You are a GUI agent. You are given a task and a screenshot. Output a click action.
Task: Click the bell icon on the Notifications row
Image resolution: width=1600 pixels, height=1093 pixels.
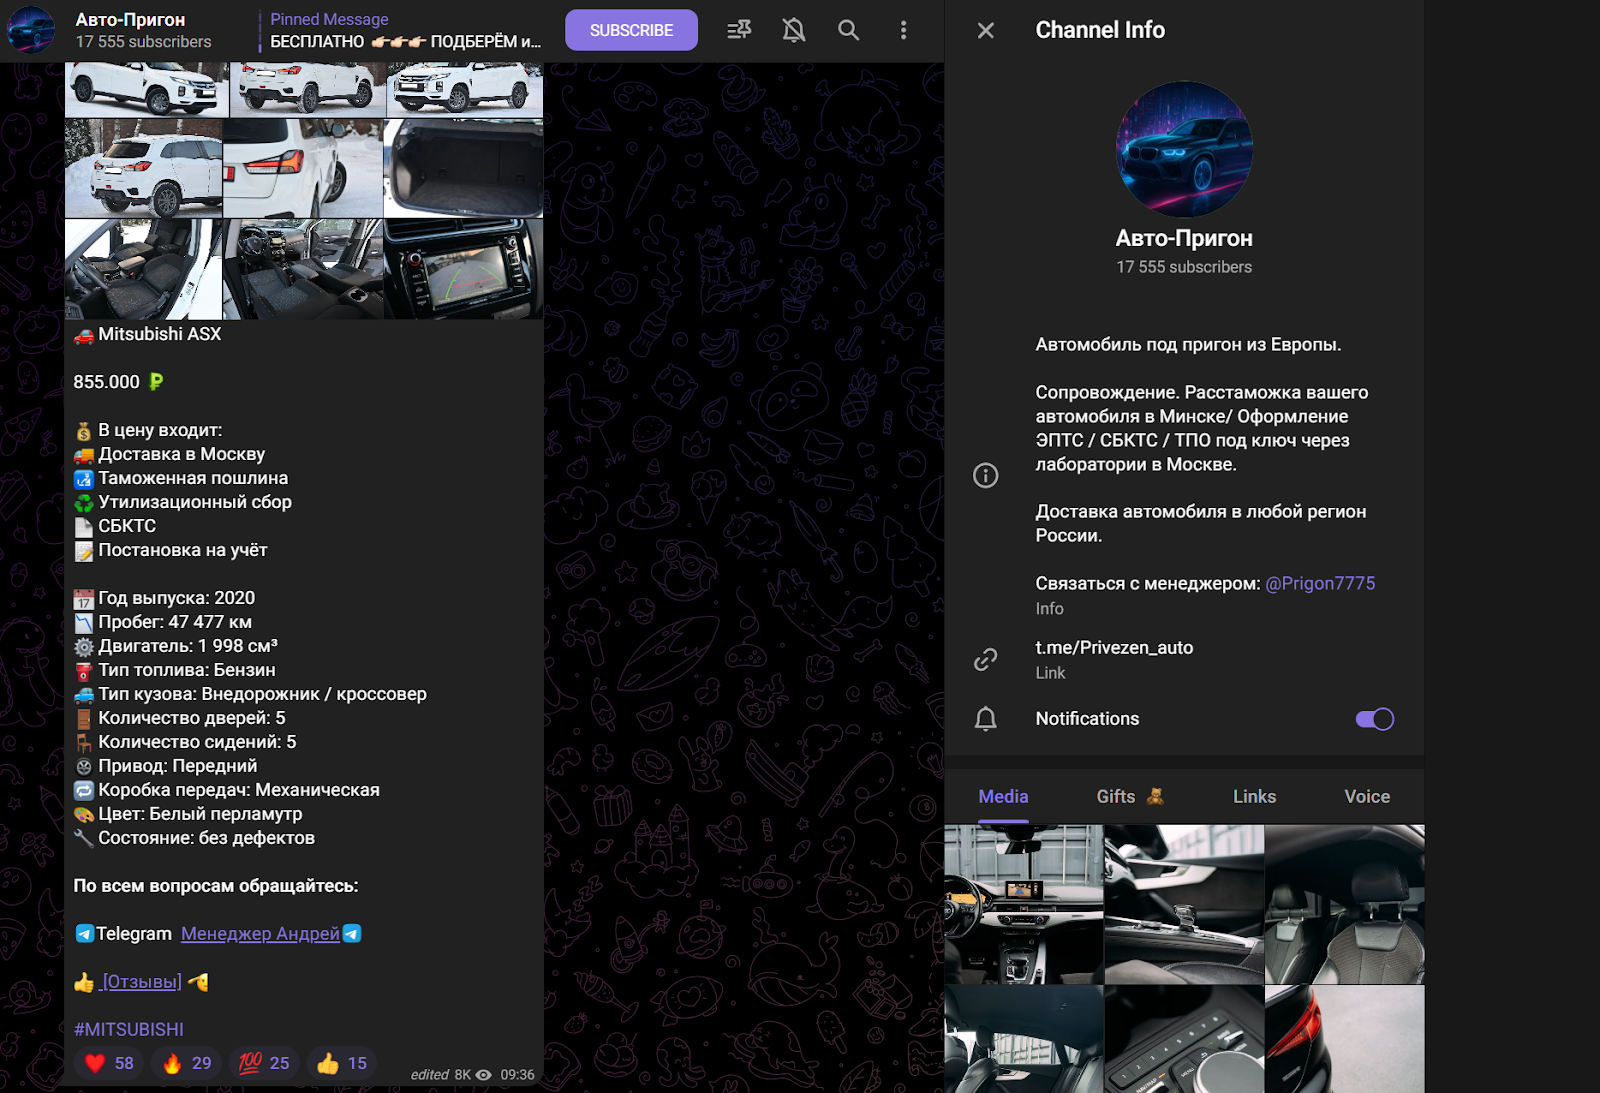coord(986,718)
